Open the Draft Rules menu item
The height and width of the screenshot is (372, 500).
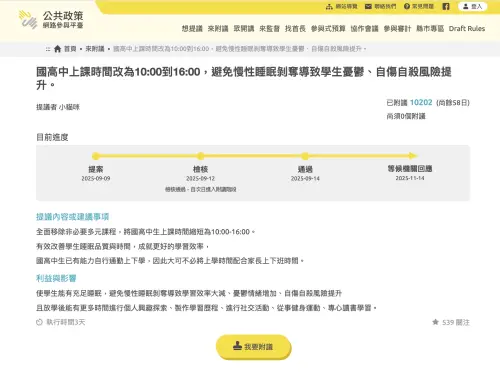[467, 29]
